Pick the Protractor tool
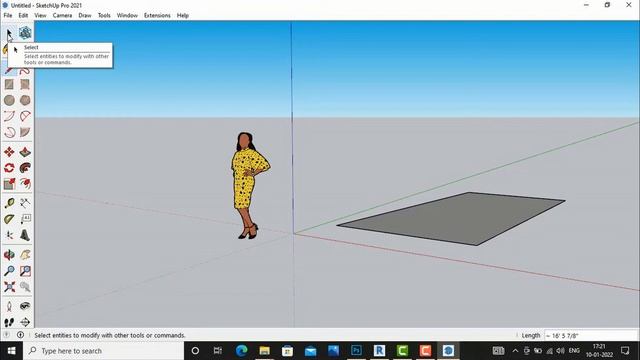640x360 pixels. [x=9, y=219]
